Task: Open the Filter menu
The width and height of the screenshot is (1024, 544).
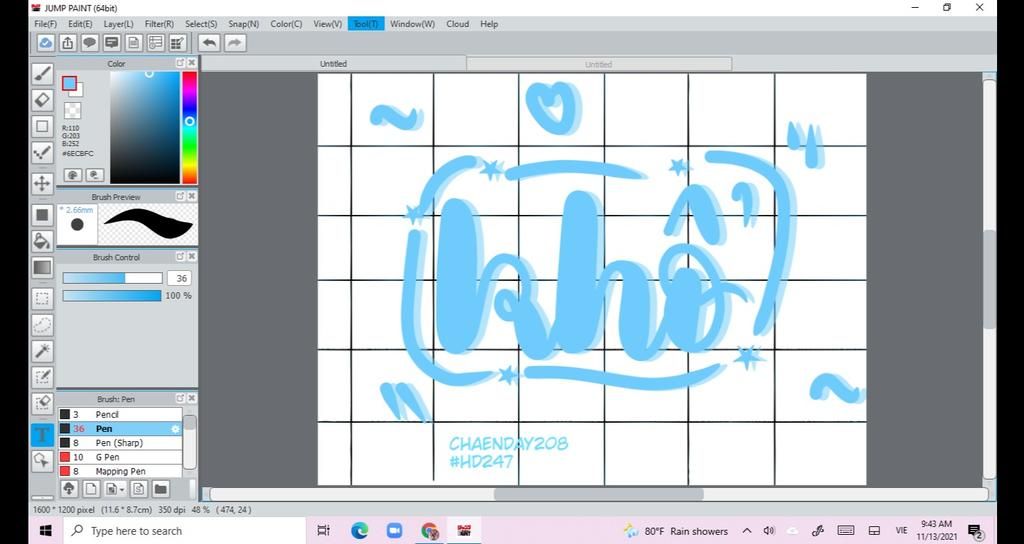Action: [159, 24]
